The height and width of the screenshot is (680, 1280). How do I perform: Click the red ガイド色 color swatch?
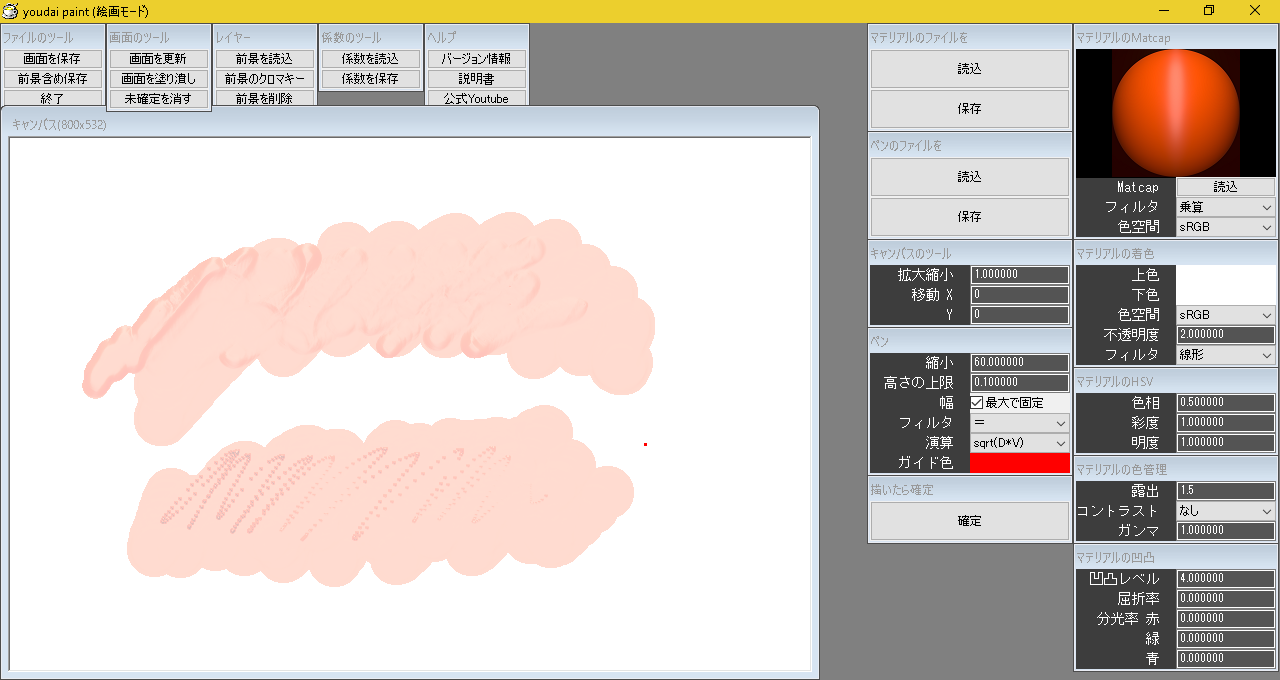point(1019,463)
